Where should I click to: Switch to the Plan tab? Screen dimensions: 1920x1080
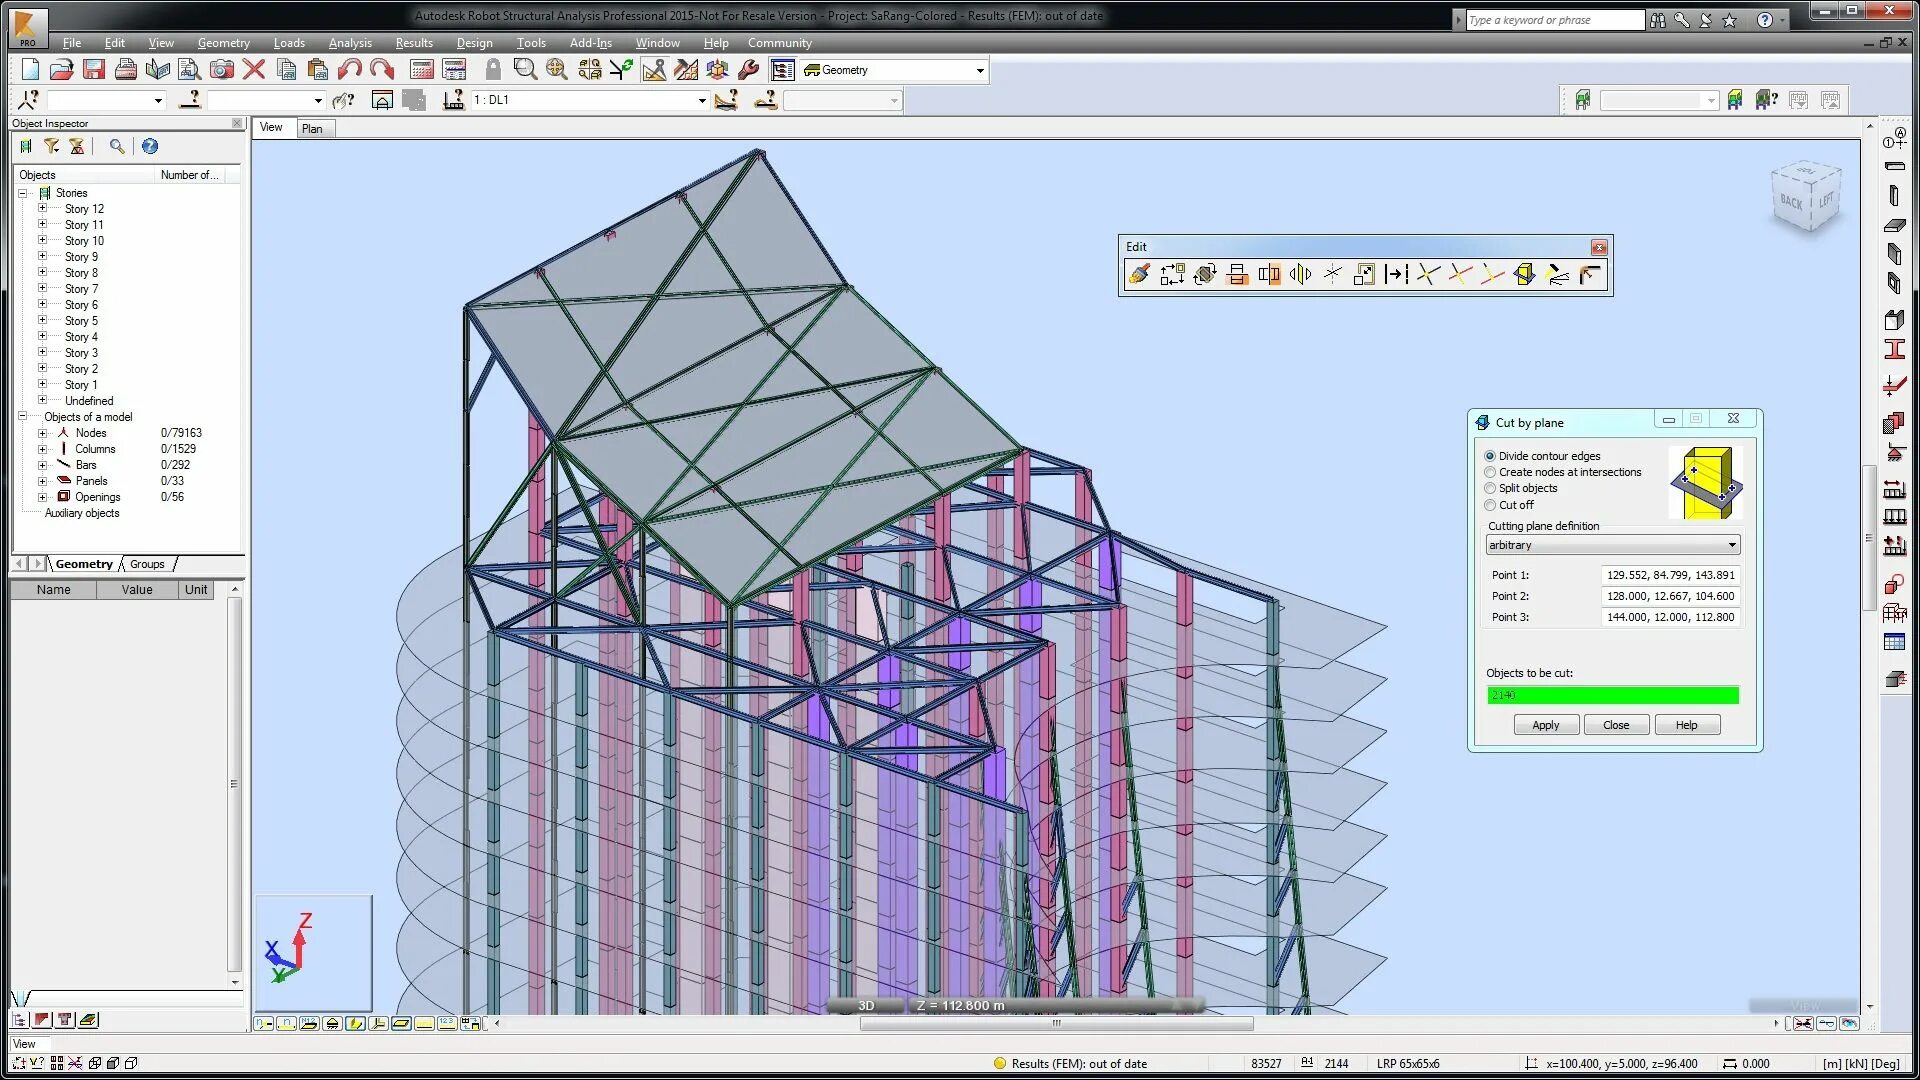(x=312, y=128)
